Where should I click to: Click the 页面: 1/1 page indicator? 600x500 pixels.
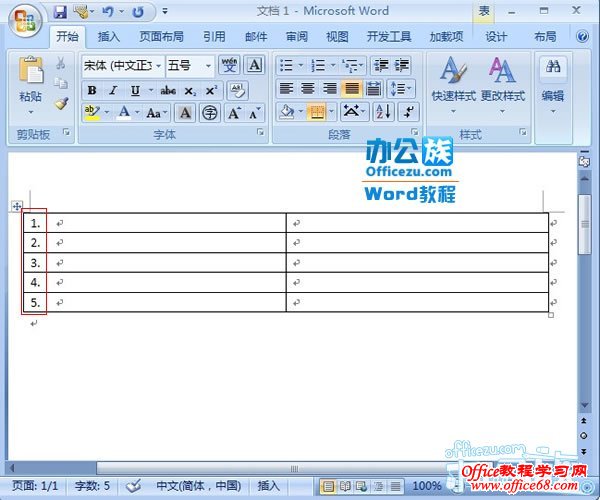(35, 486)
